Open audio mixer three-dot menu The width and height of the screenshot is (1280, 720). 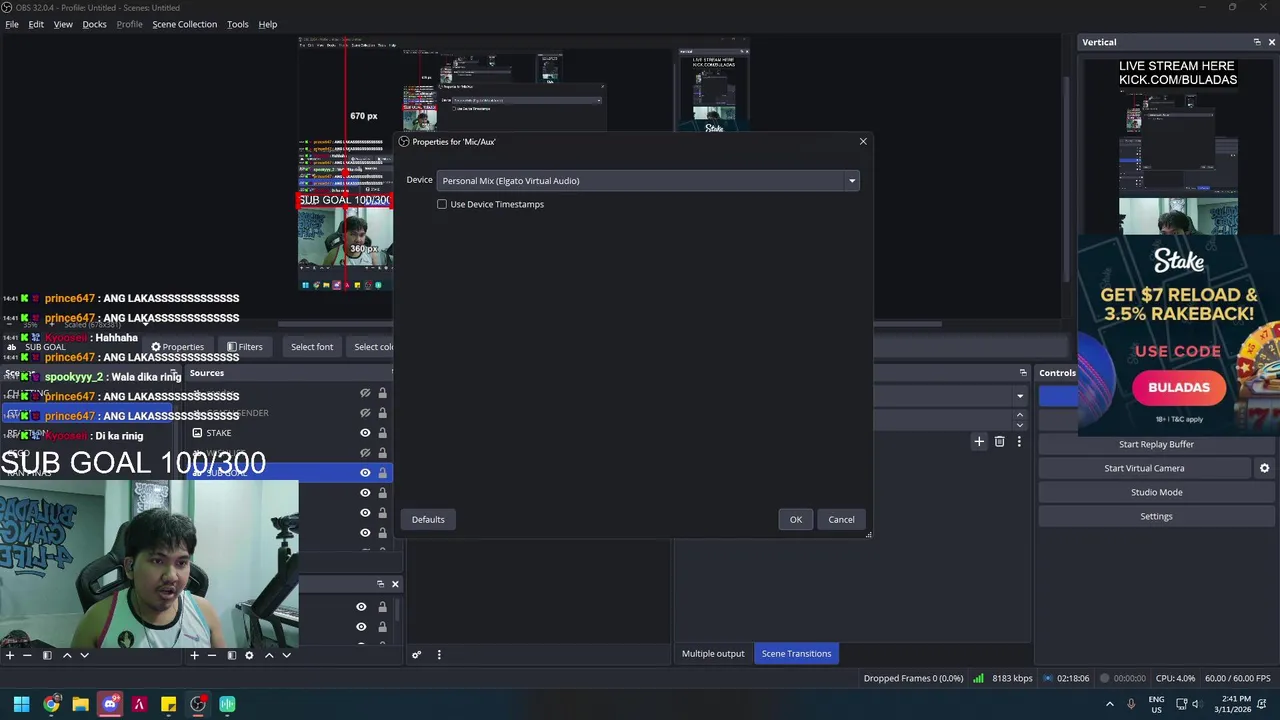point(438,655)
